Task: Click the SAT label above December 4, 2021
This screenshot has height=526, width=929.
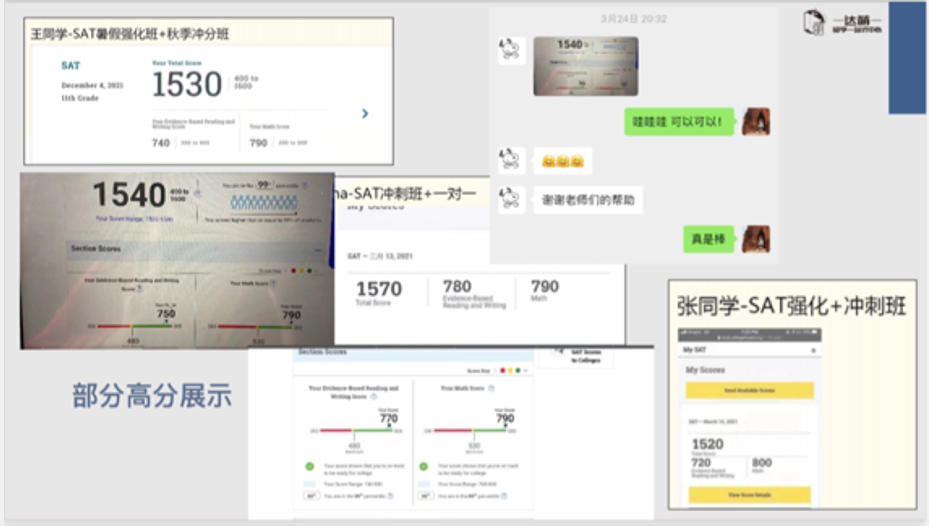Action: (x=71, y=66)
